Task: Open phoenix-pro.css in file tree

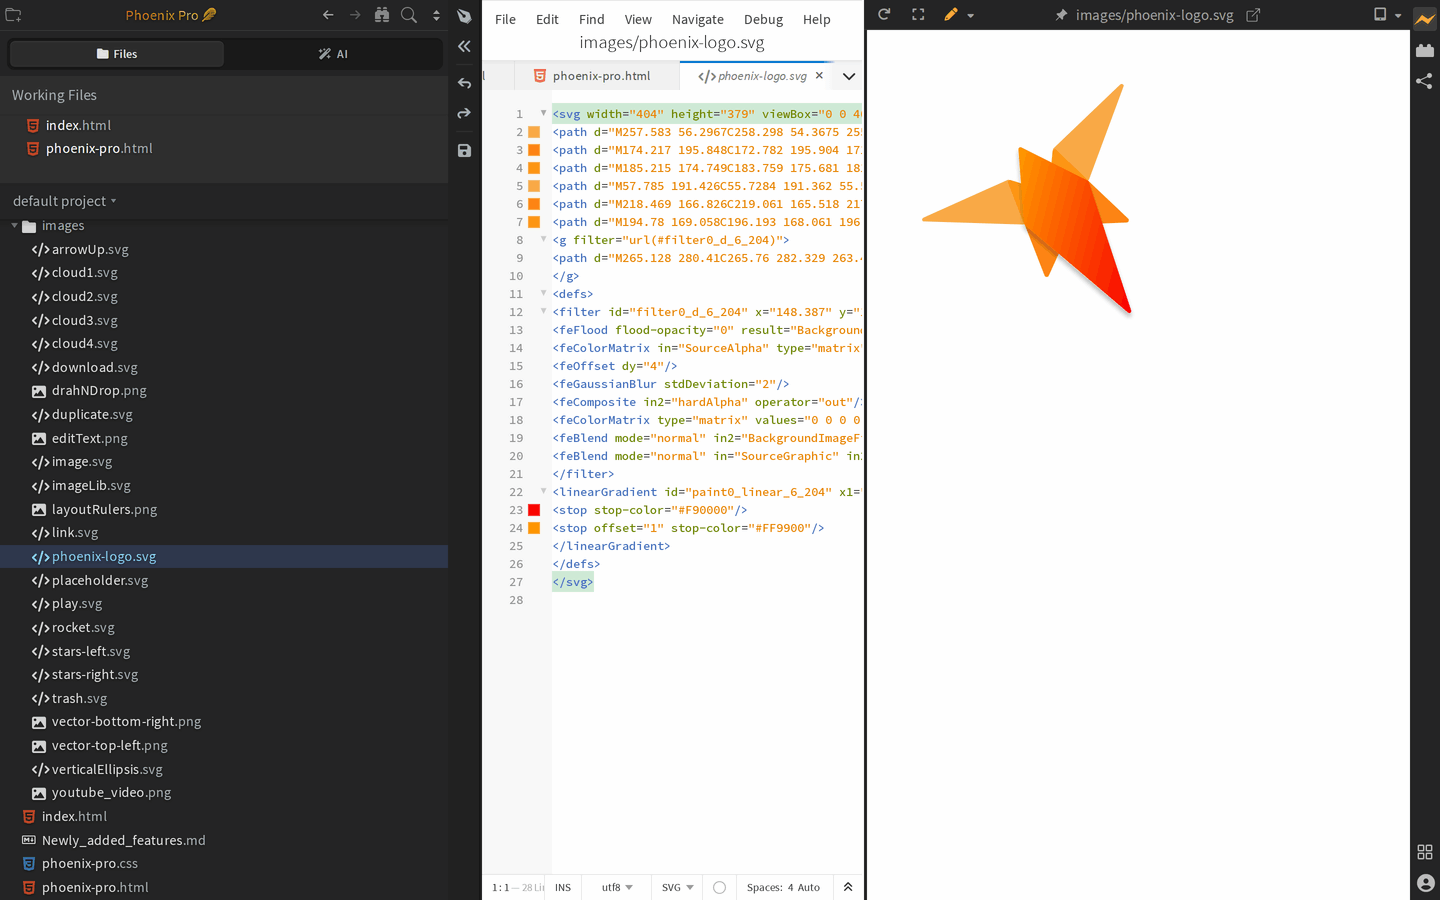Action: click(x=90, y=864)
